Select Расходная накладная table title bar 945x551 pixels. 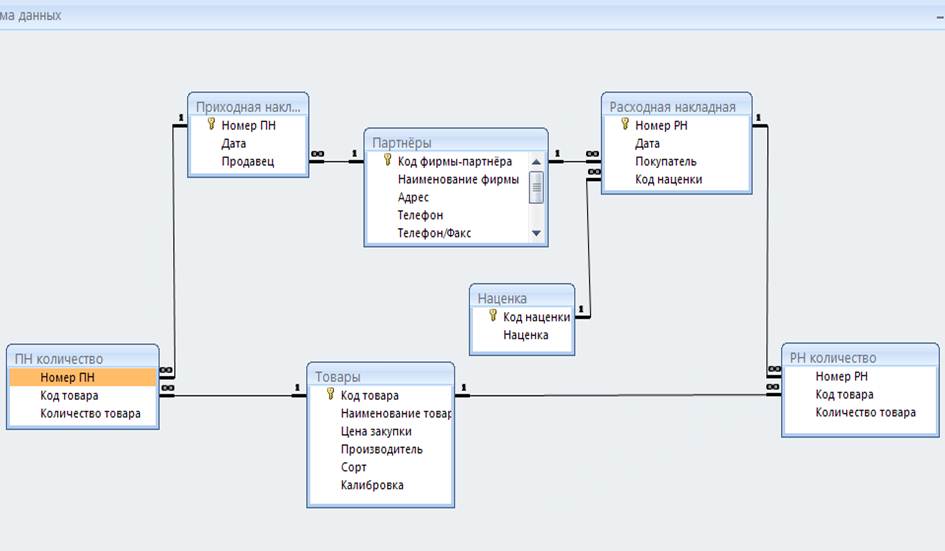click(676, 107)
